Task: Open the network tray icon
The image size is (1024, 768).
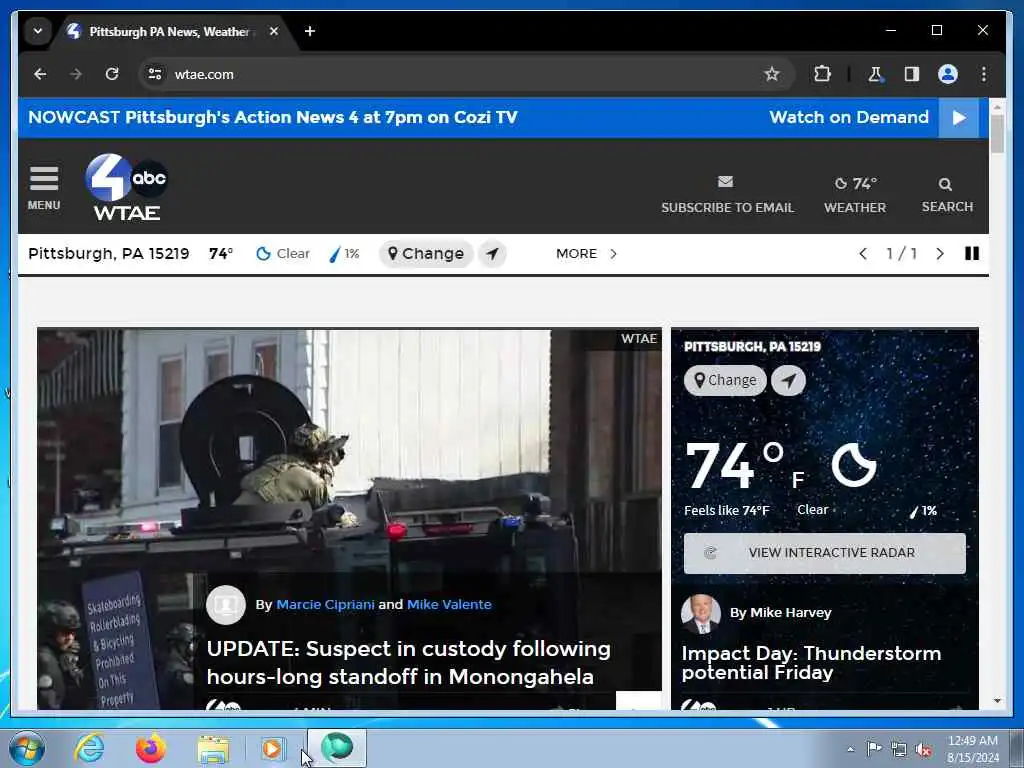Action: tap(899, 750)
